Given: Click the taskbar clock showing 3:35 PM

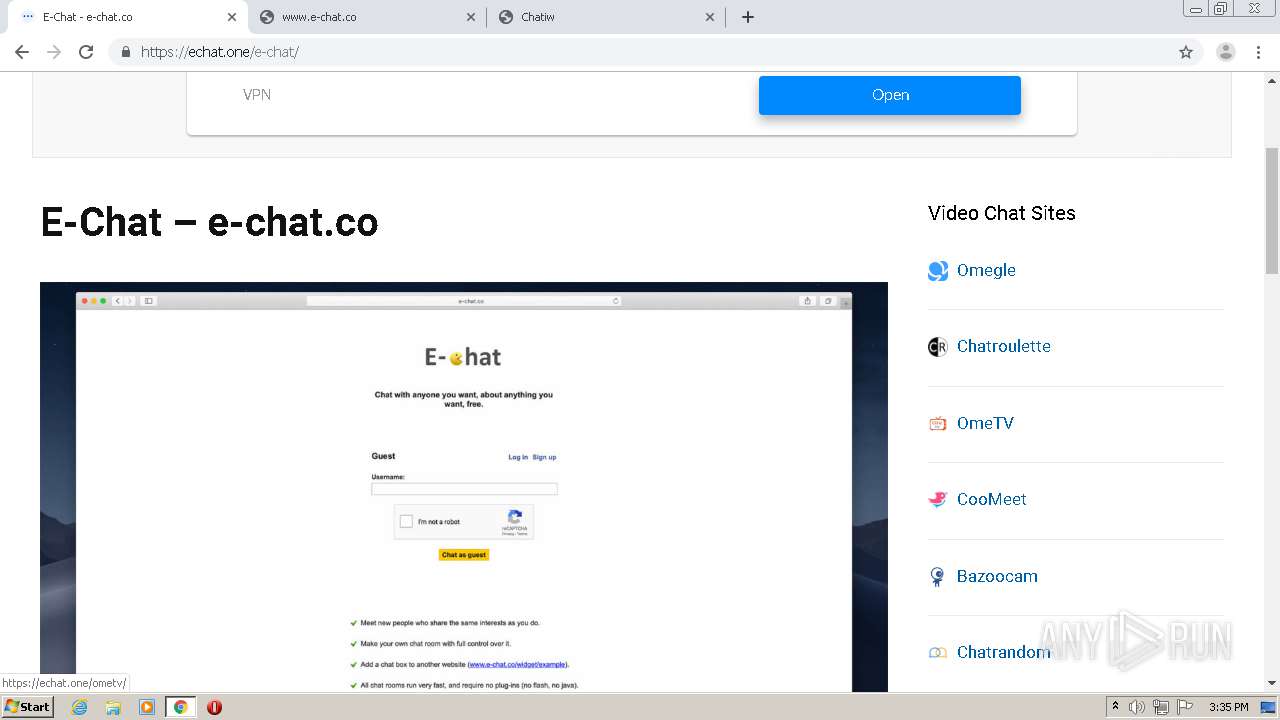Looking at the screenshot, I should (x=1228, y=707).
